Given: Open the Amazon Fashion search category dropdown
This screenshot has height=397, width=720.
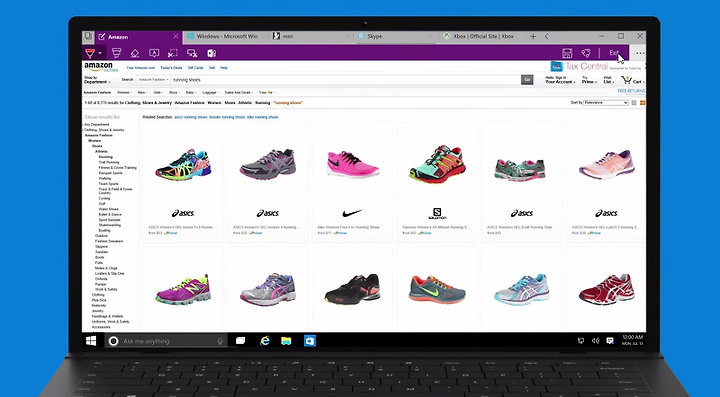Looking at the screenshot, I should pos(153,80).
